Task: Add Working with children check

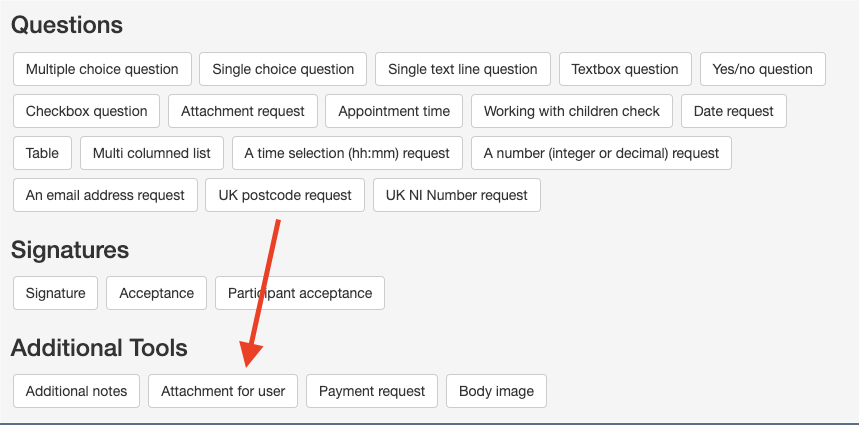Action: point(572,111)
